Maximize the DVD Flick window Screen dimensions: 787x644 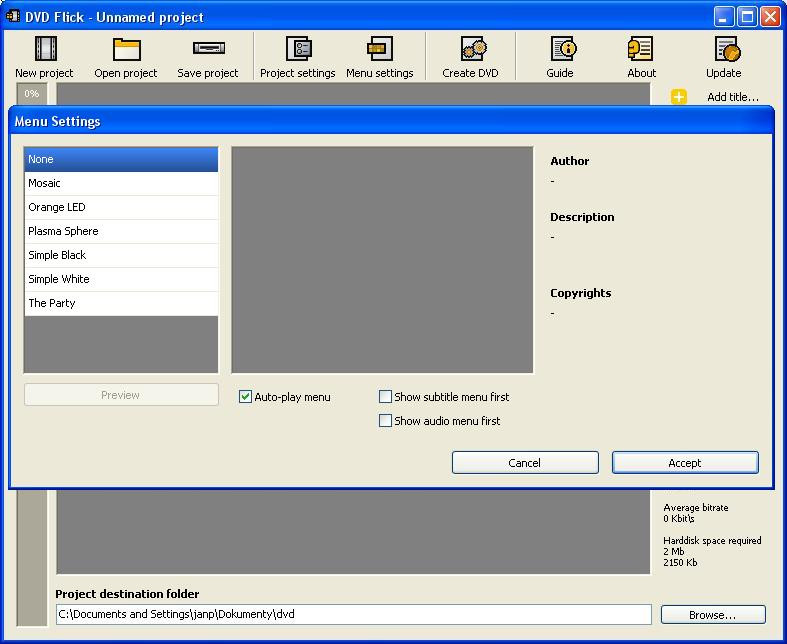746,17
